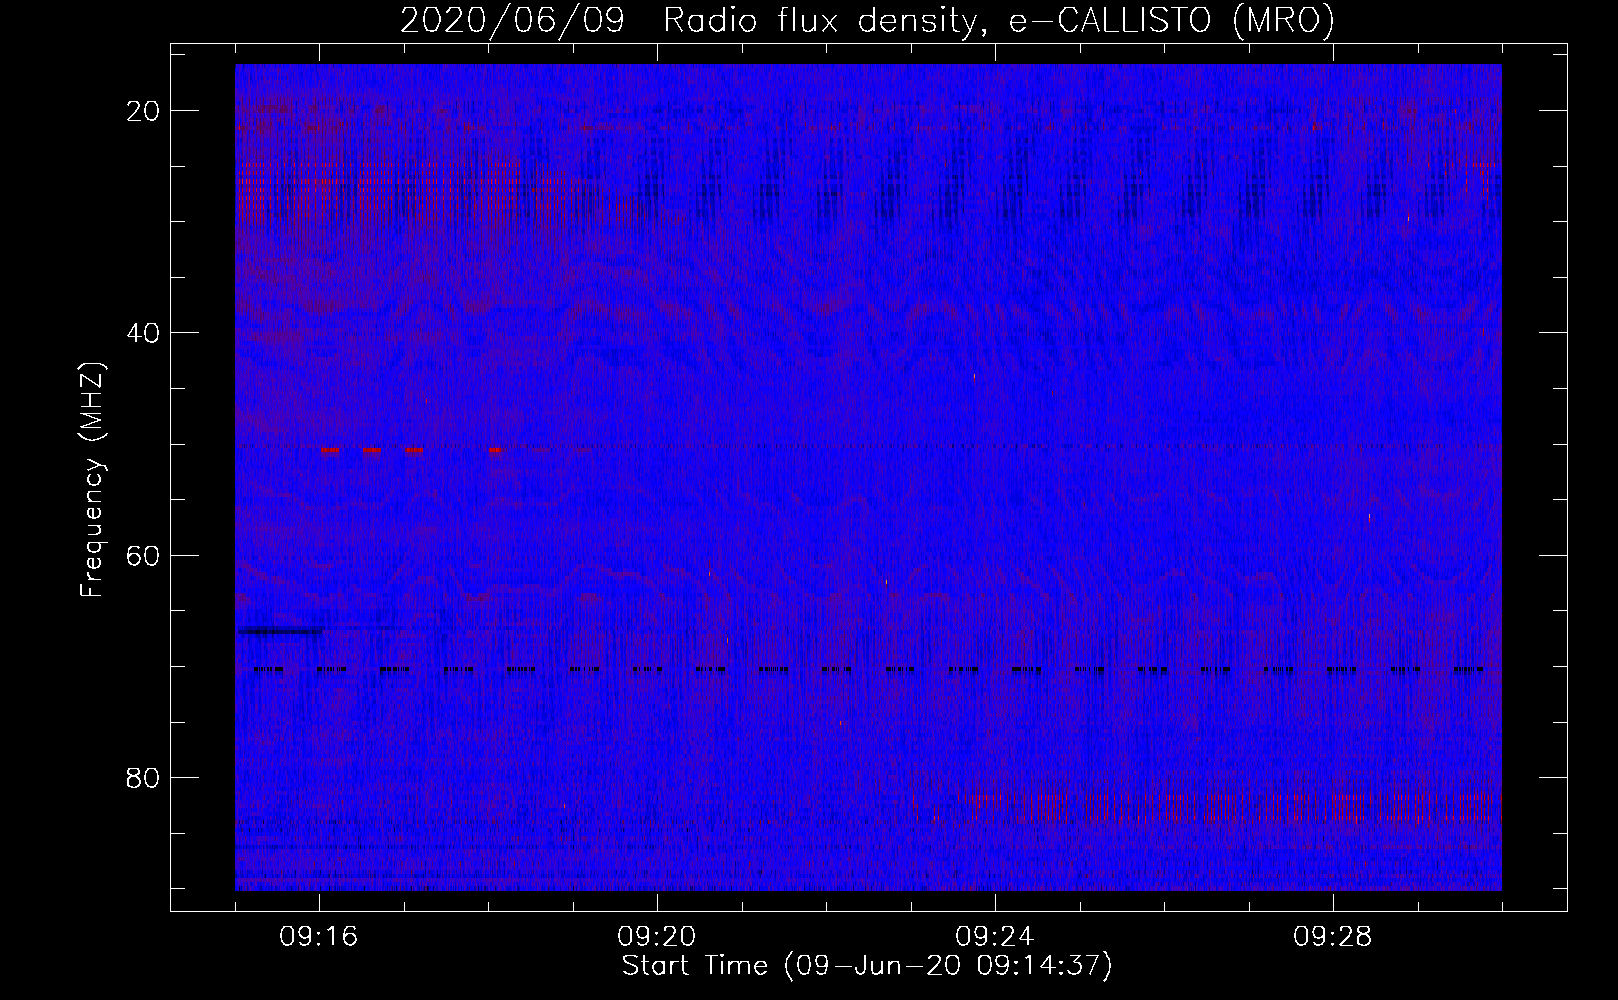The height and width of the screenshot is (1000, 1618).
Task: Click the "Frequency (MHZ)" y-axis label
Action: 92,479
